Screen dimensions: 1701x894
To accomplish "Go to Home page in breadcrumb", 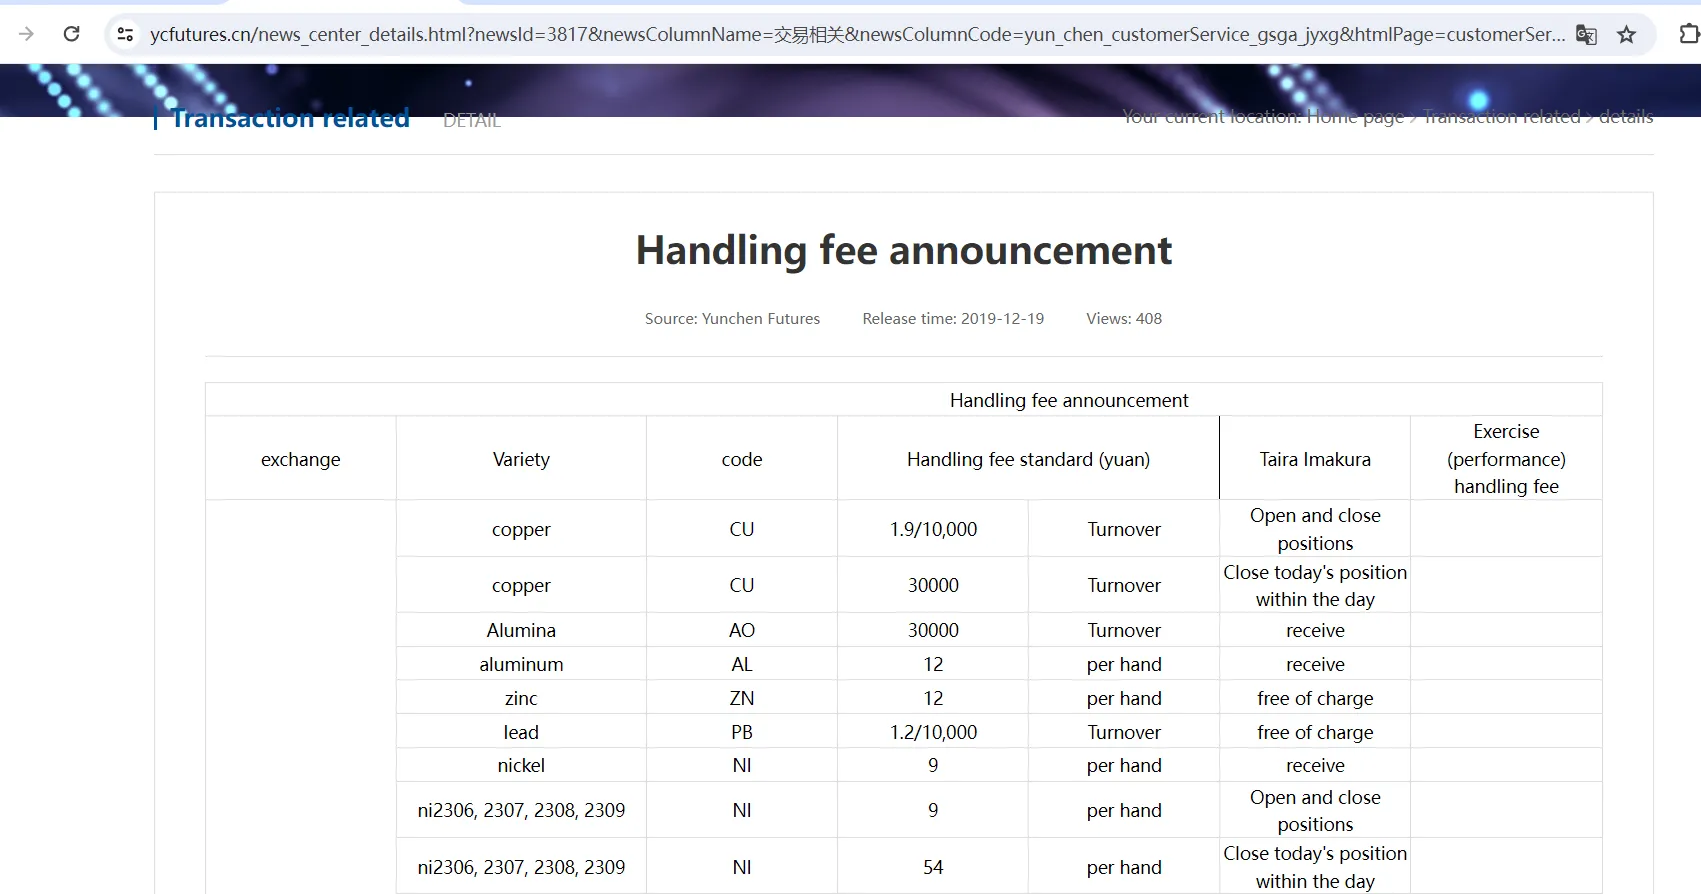I will pyautogui.click(x=1355, y=116).
